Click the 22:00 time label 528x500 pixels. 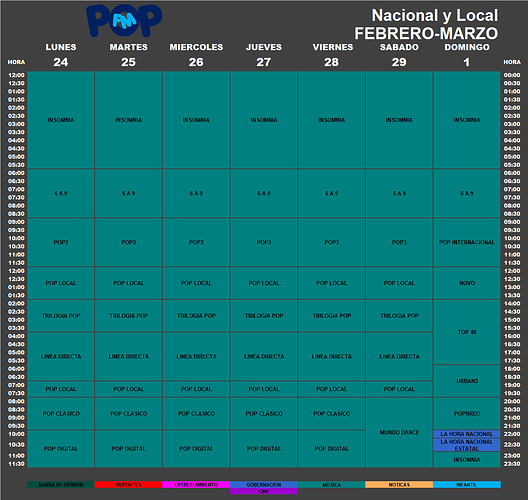click(512, 434)
